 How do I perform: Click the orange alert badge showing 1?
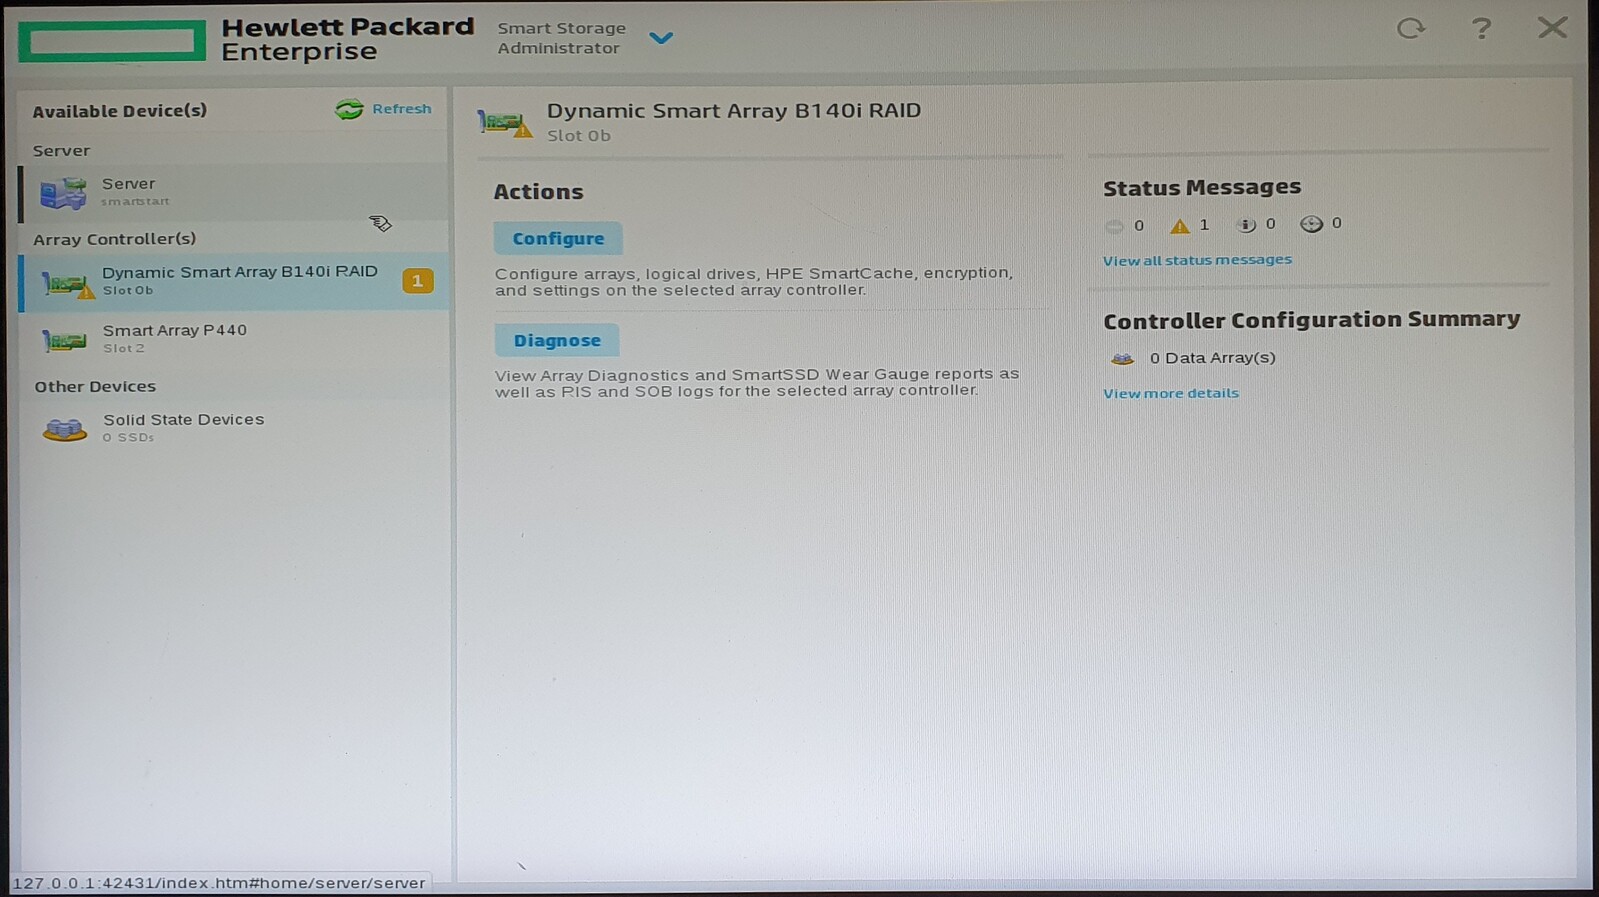[418, 281]
